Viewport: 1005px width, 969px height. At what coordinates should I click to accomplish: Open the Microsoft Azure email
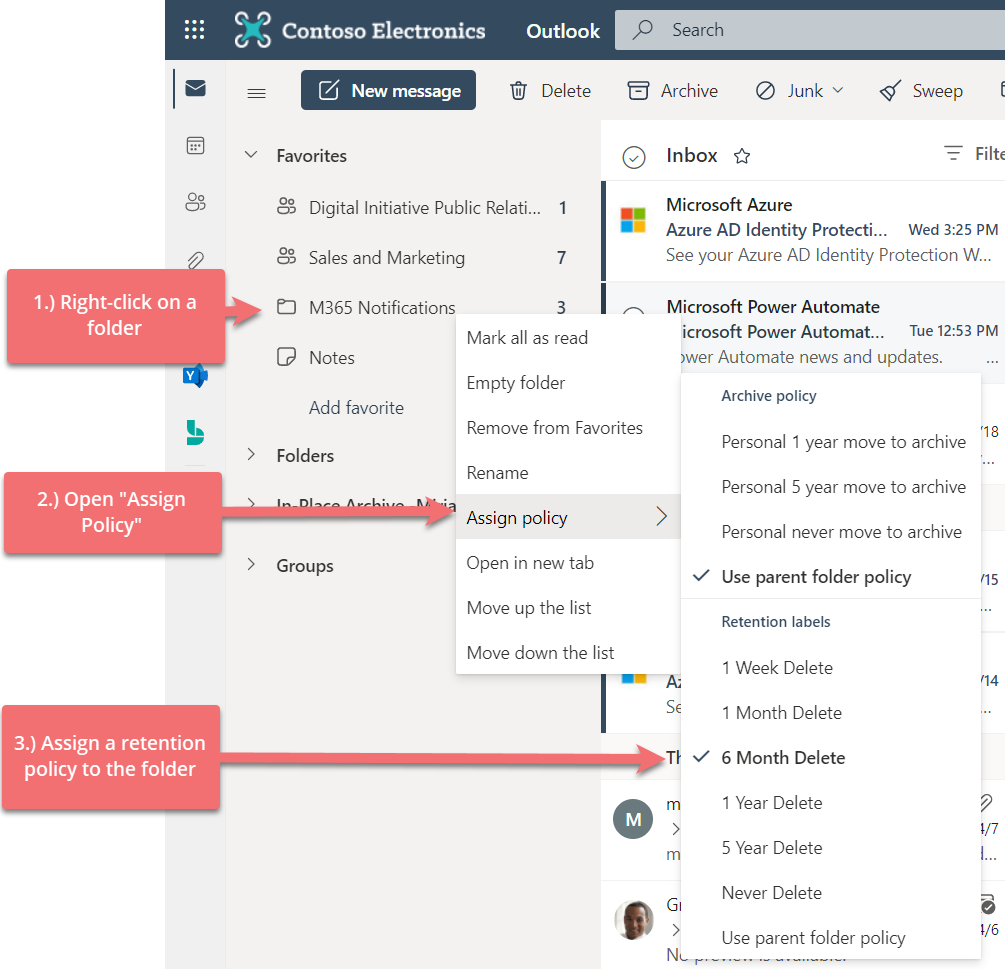pos(804,230)
